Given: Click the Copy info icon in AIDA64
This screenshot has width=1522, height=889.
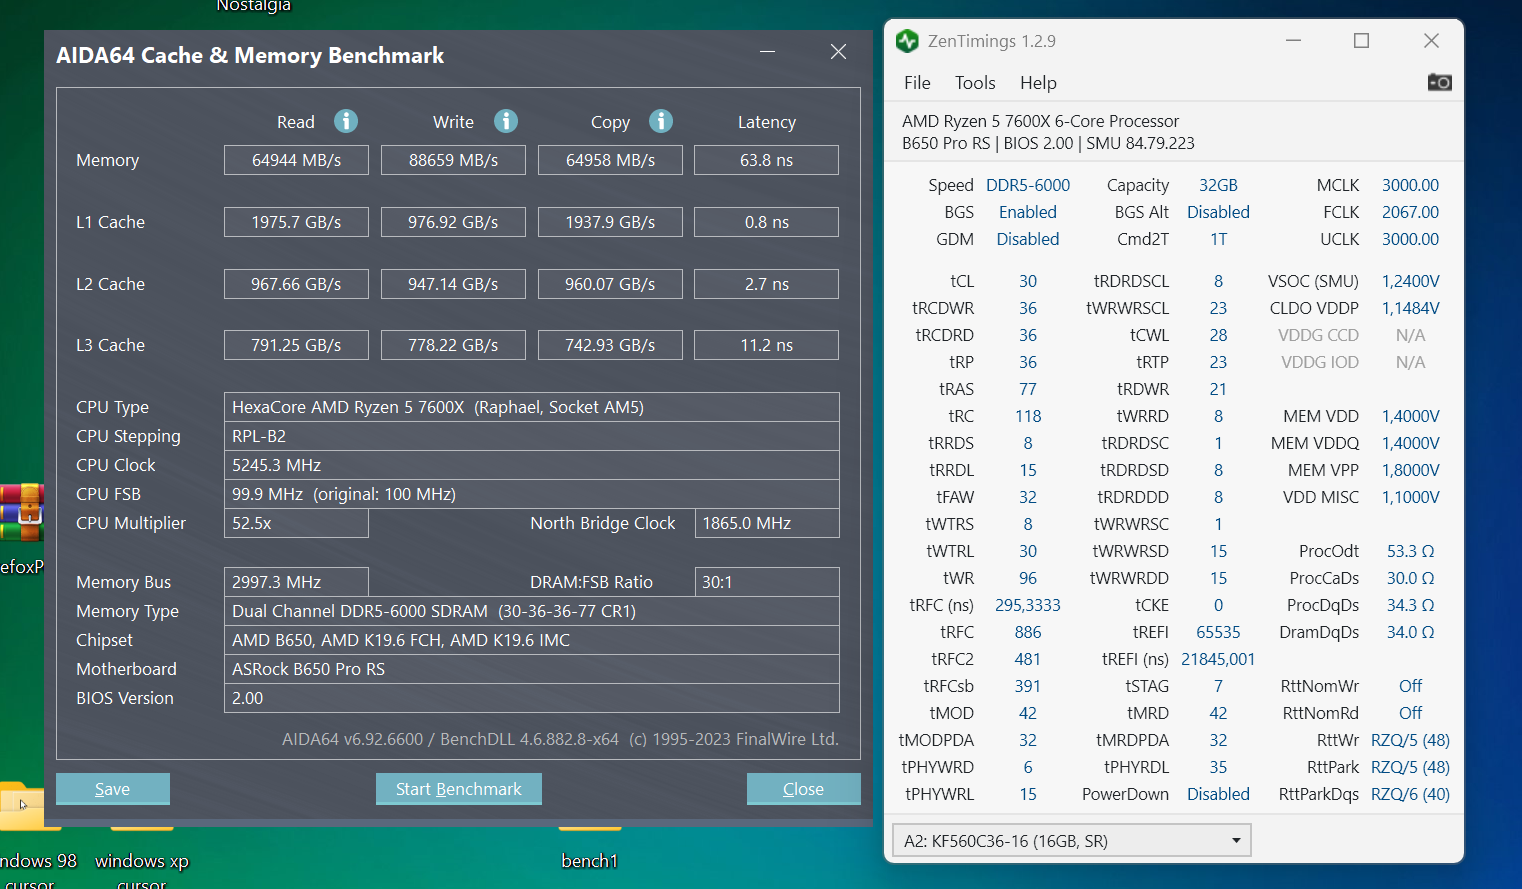Looking at the screenshot, I should click(x=661, y=121).
